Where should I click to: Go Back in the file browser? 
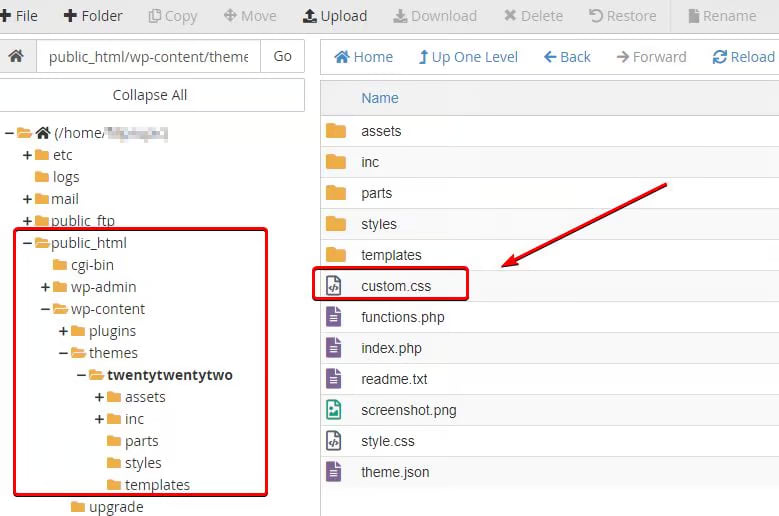point(567,57)
